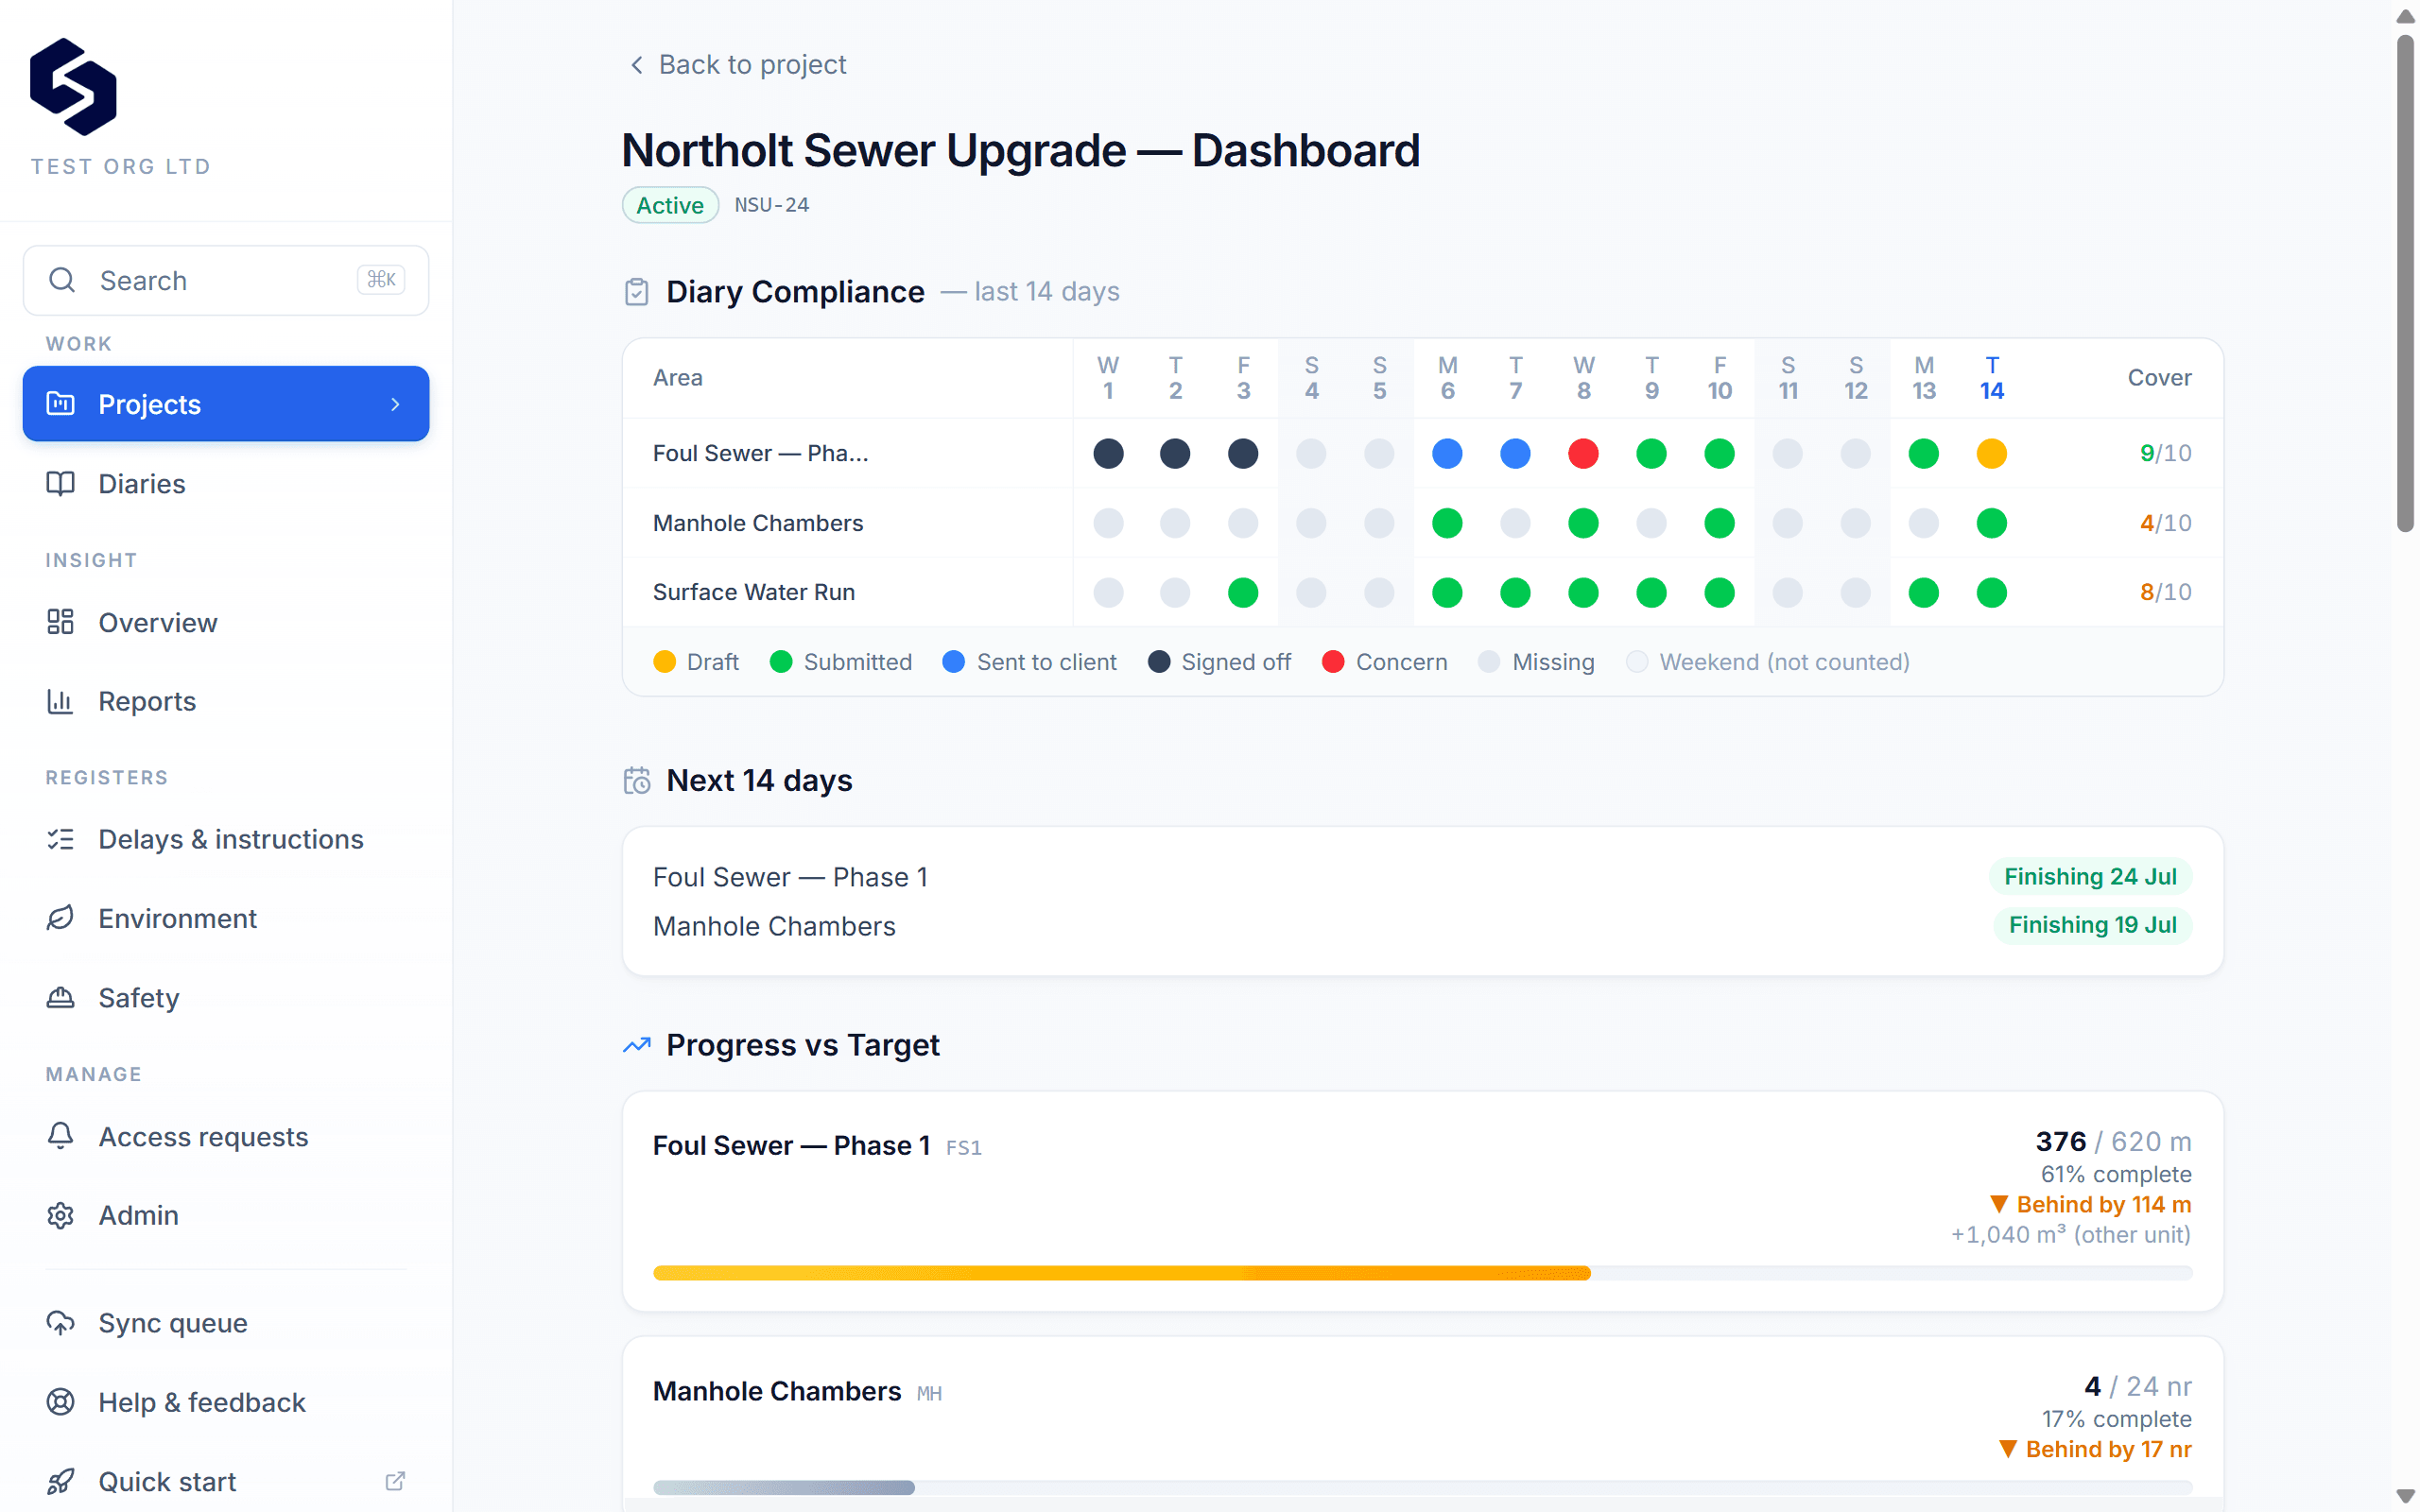Click Behind by 114 m status text
The width and height of the screenshot is (2420, 1512).
(x=2090, y=1204)
